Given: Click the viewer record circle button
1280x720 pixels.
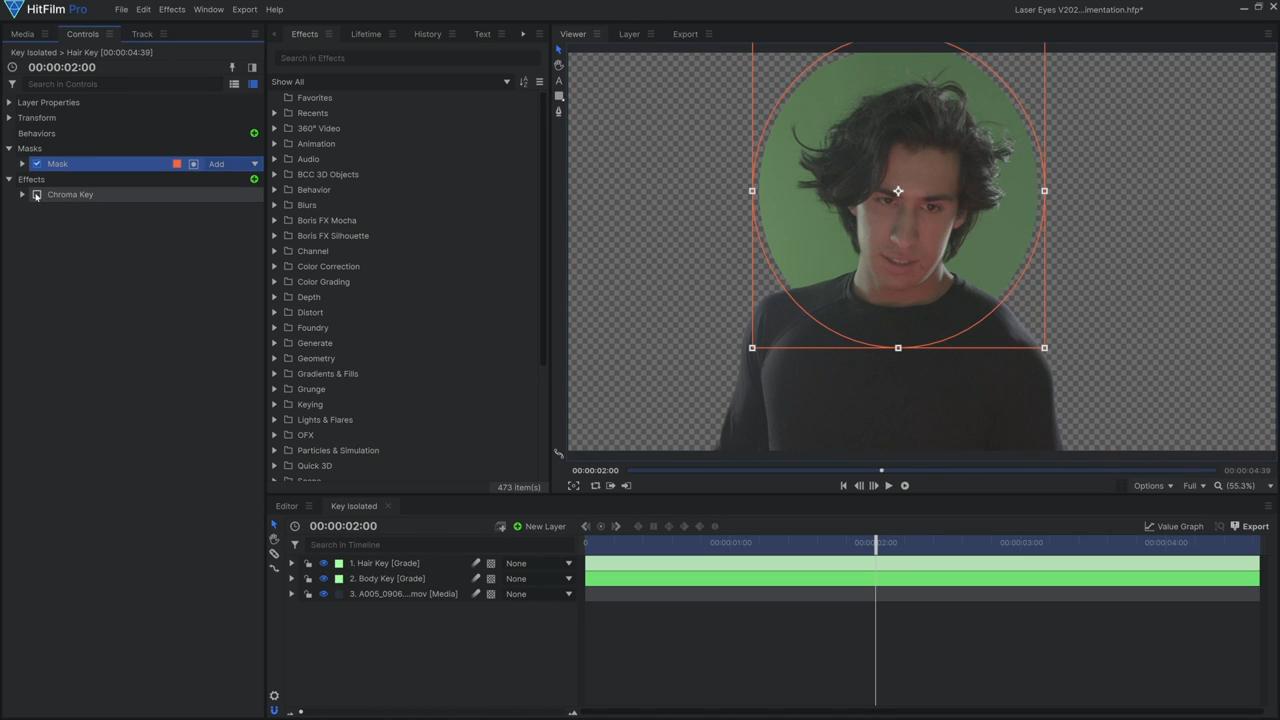Looking at the screenshot, I should (x=905, y=486).
